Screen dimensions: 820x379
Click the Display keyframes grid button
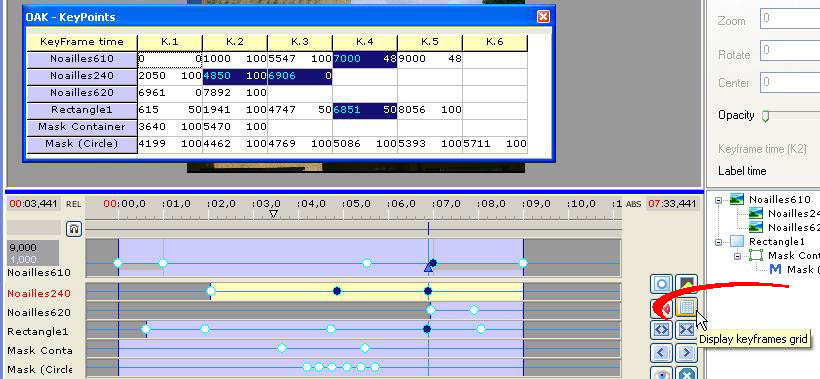point(686,308)
